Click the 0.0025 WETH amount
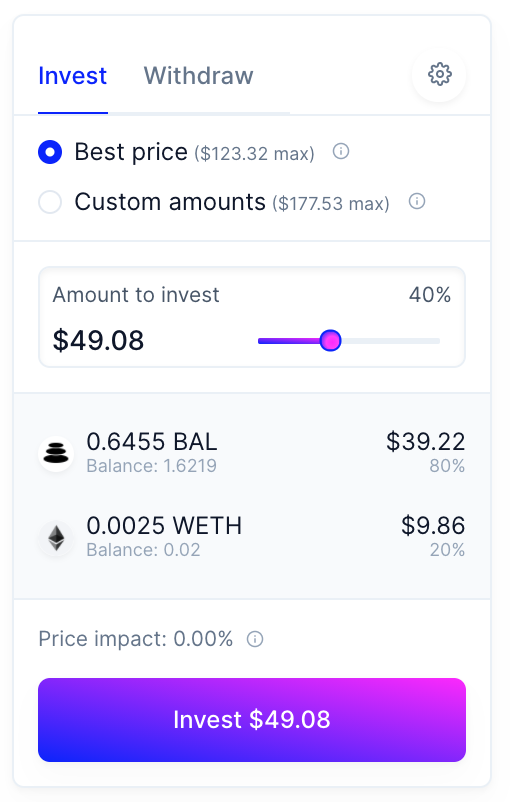The width and height of the screenshot is (510, 802). (x=164, y=525)
